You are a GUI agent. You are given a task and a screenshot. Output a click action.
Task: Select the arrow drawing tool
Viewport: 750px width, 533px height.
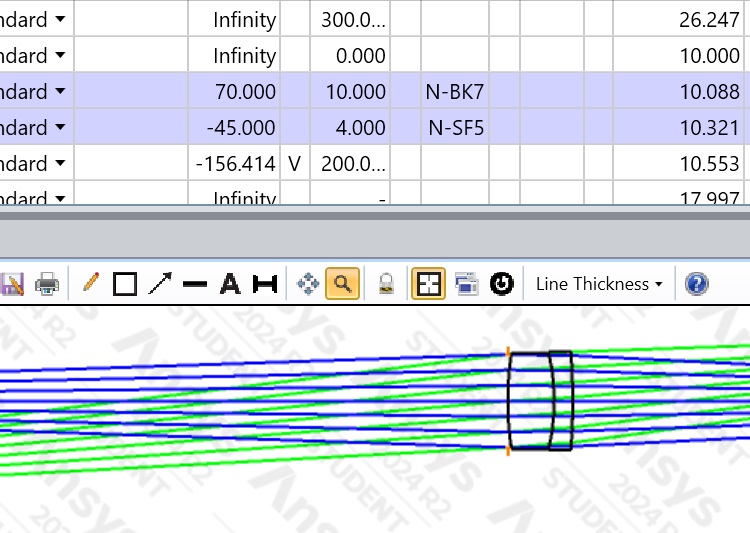coord(160,283)
